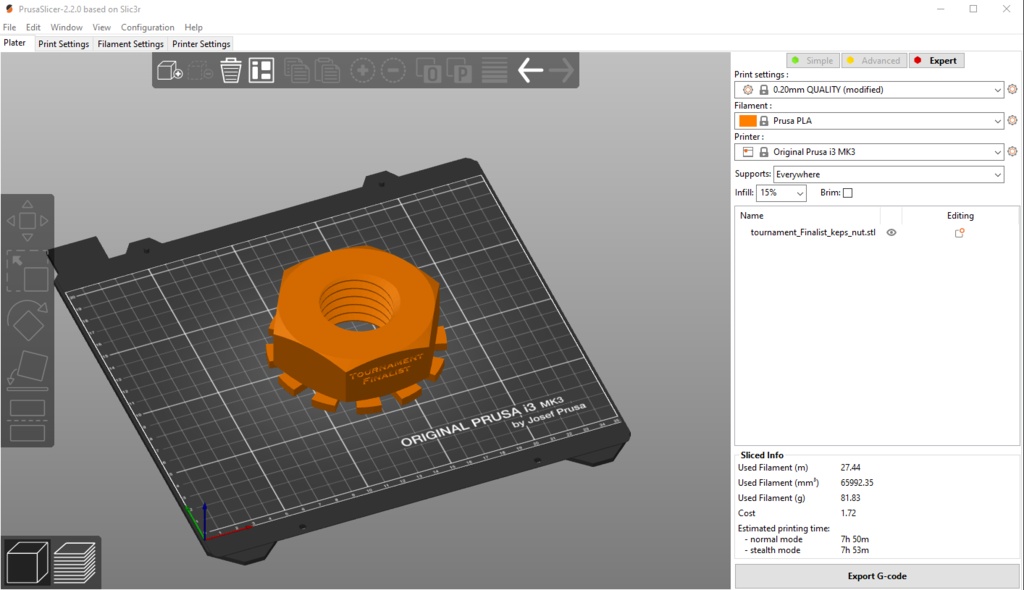Image resolution: width=1024 pixels, height=590 pixels.
Task: Open the Printer preset dropdown
Action: click(869, 152)
